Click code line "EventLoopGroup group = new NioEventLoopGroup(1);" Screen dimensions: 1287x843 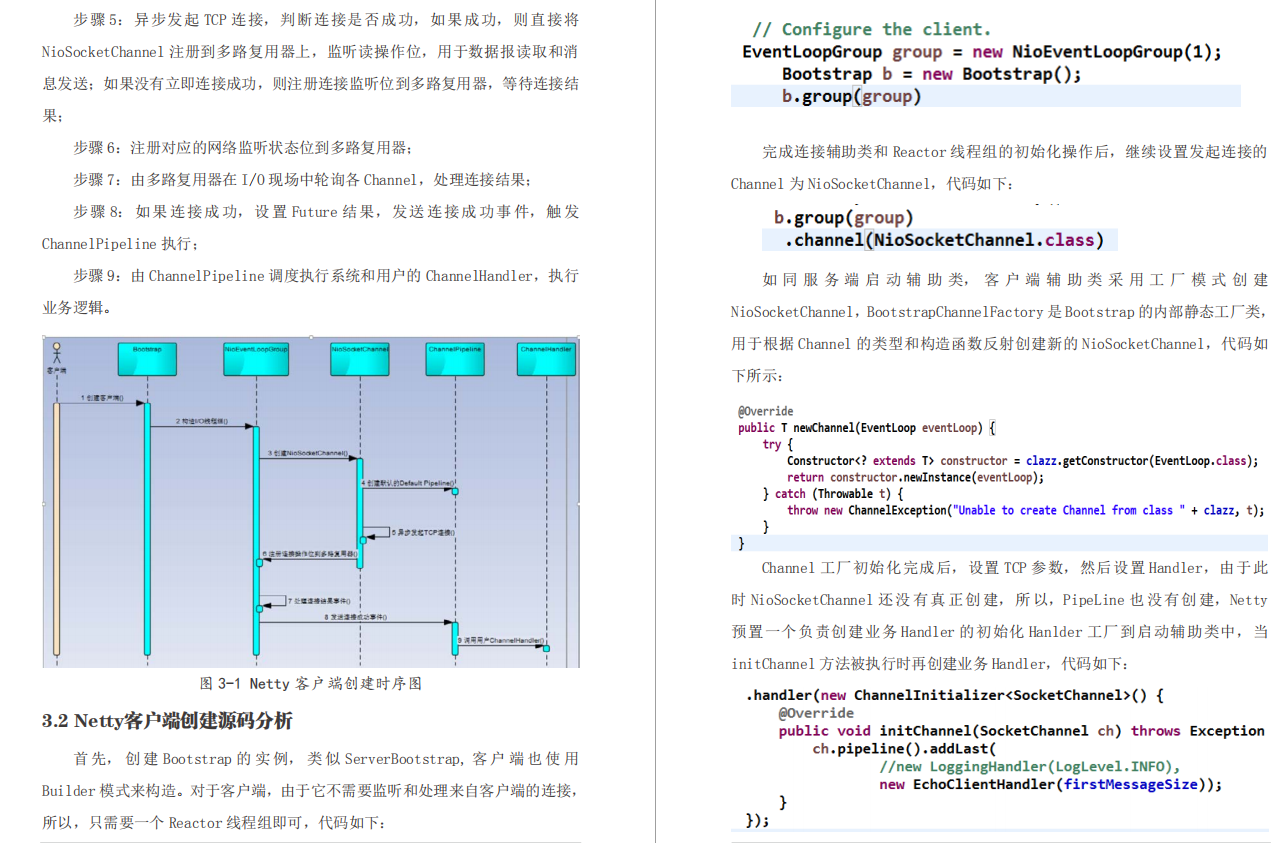[982, 52]
